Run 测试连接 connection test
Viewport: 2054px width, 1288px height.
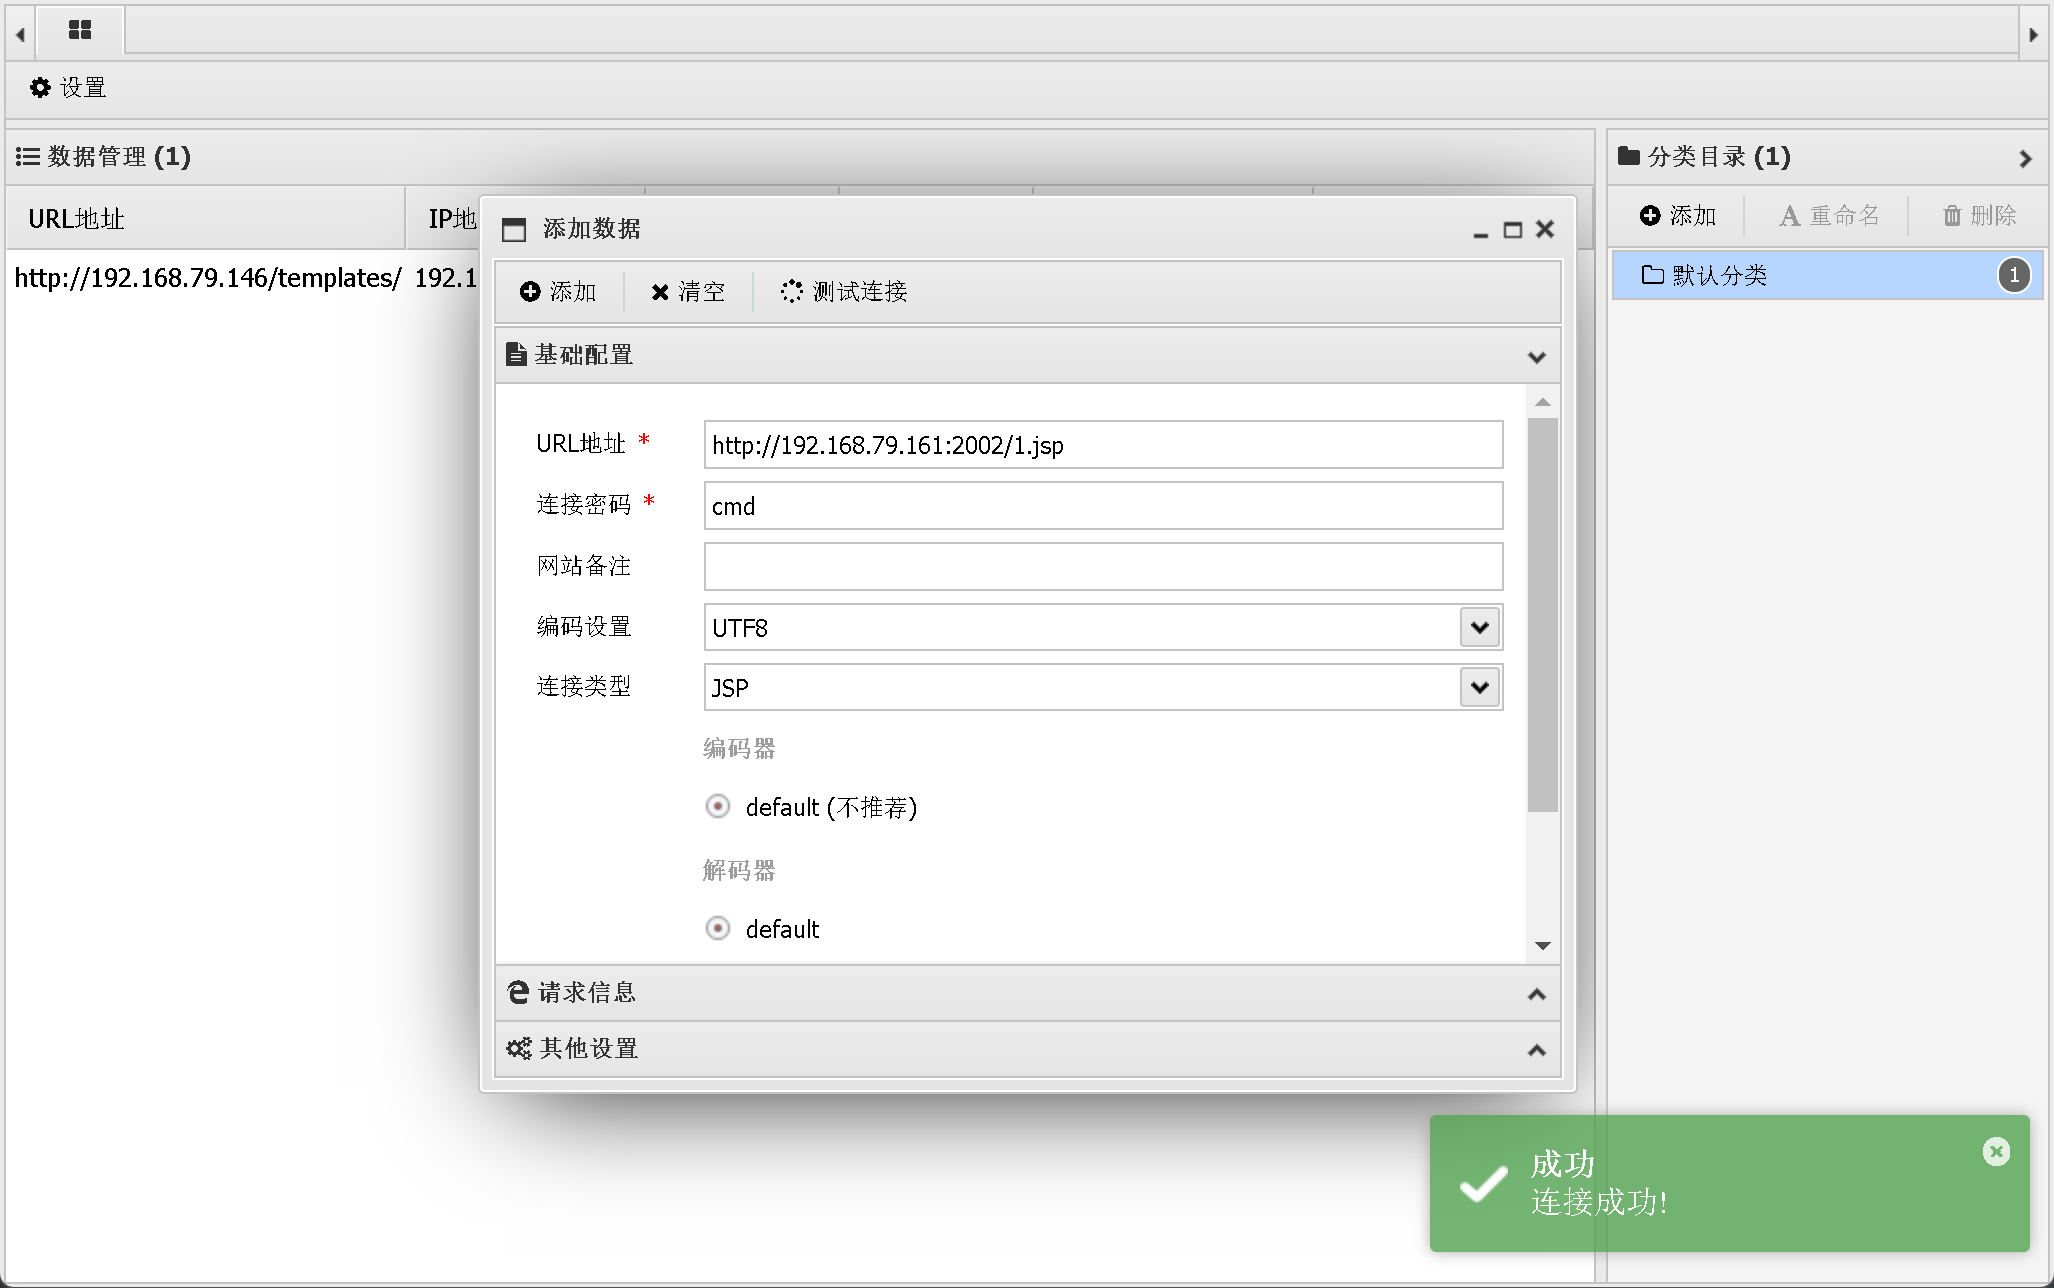[843, 291]
